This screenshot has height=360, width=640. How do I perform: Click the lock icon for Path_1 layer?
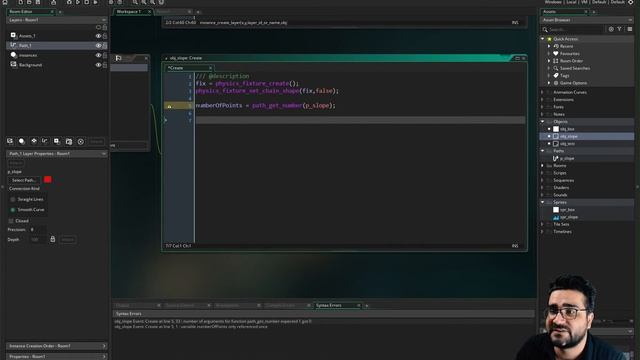click(x=105, y=46)
